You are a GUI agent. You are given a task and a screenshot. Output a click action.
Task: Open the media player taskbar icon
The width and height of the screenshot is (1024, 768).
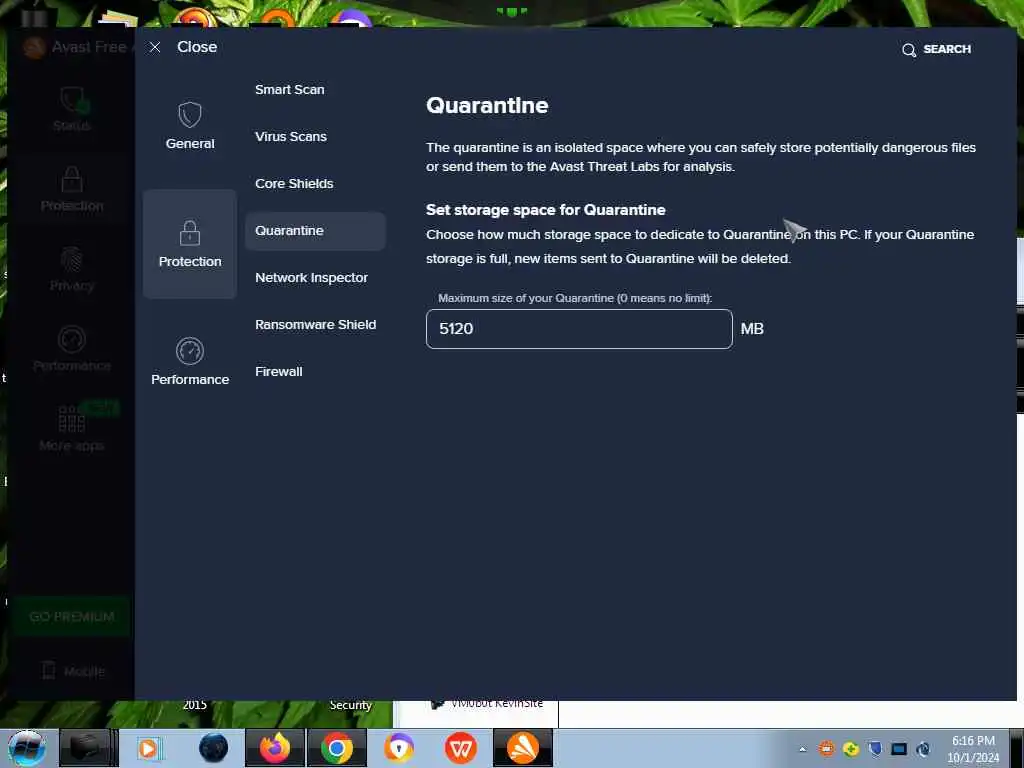pos(148,748)
